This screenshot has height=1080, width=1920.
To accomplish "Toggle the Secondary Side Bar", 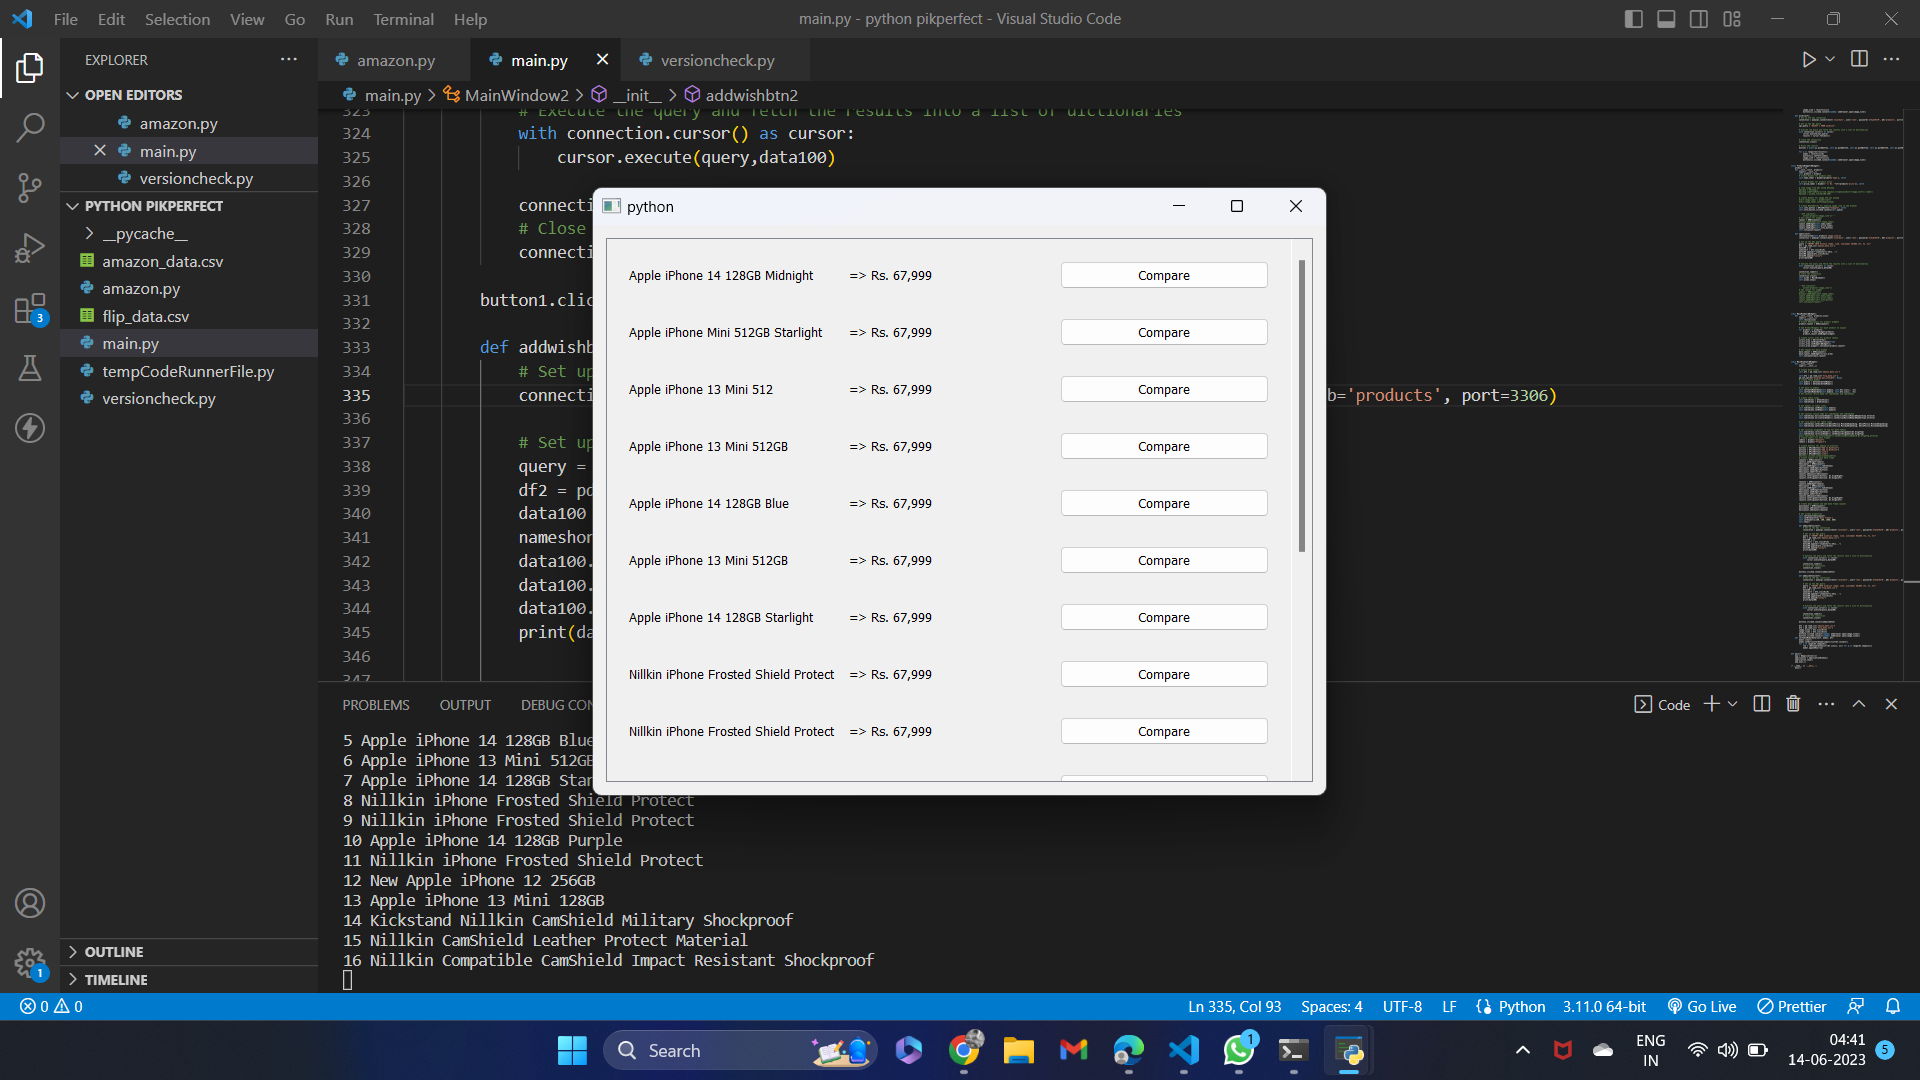I will [1698, 18].
